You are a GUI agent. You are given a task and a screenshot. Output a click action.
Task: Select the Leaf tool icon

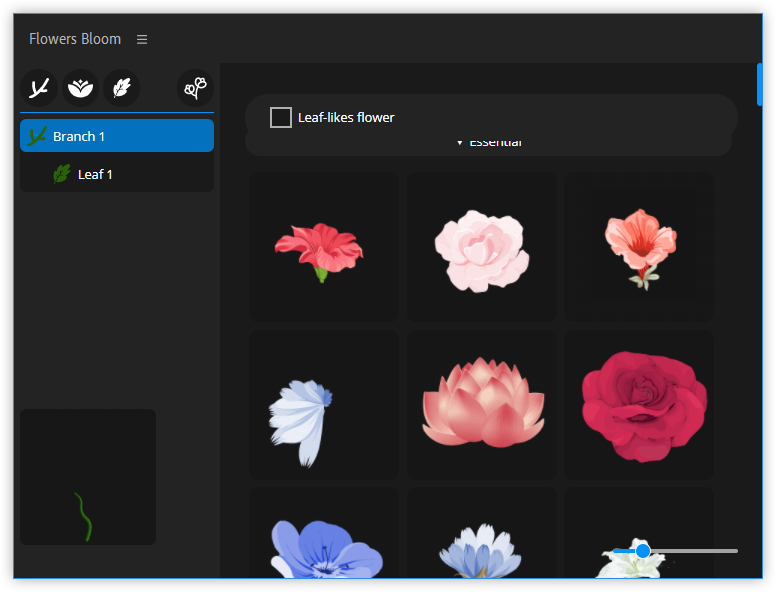click(121, 88)
